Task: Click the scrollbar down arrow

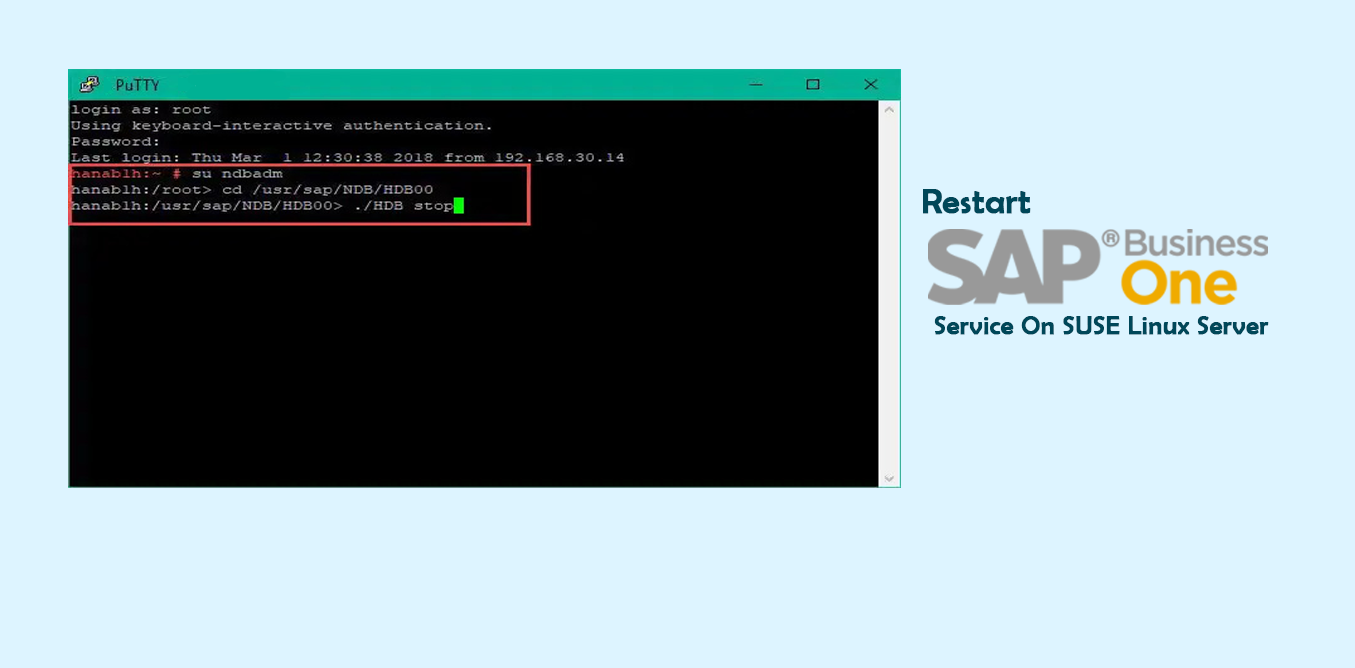Action: pyautogui.click(x=889, y=478)
